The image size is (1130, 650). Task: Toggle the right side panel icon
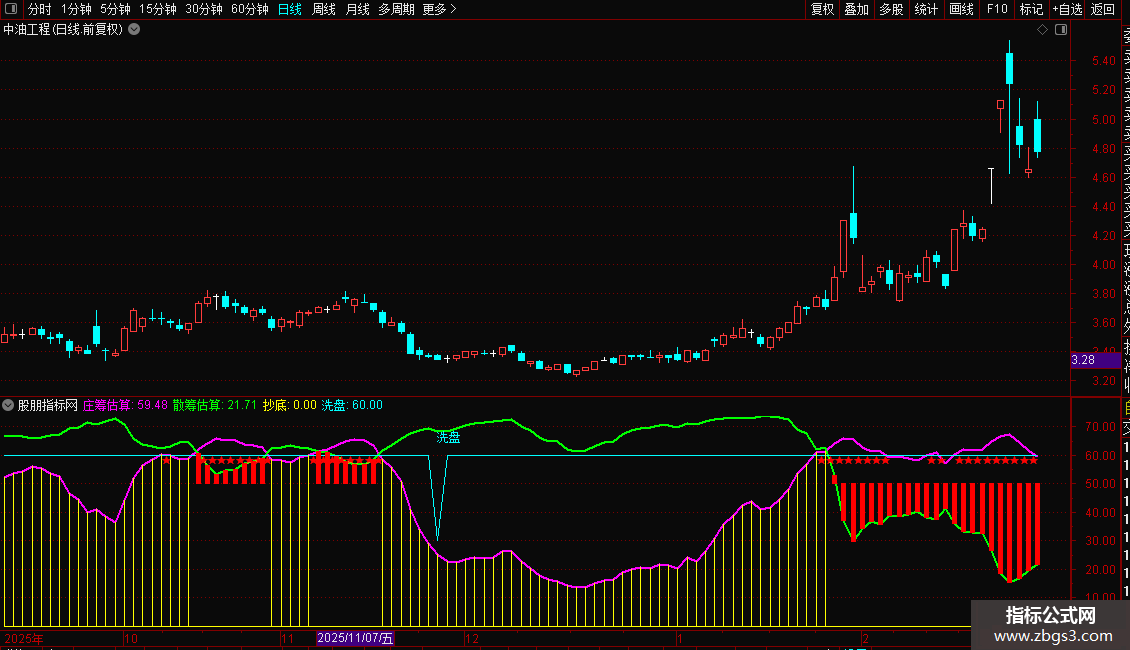click(x=1061, y=30)
